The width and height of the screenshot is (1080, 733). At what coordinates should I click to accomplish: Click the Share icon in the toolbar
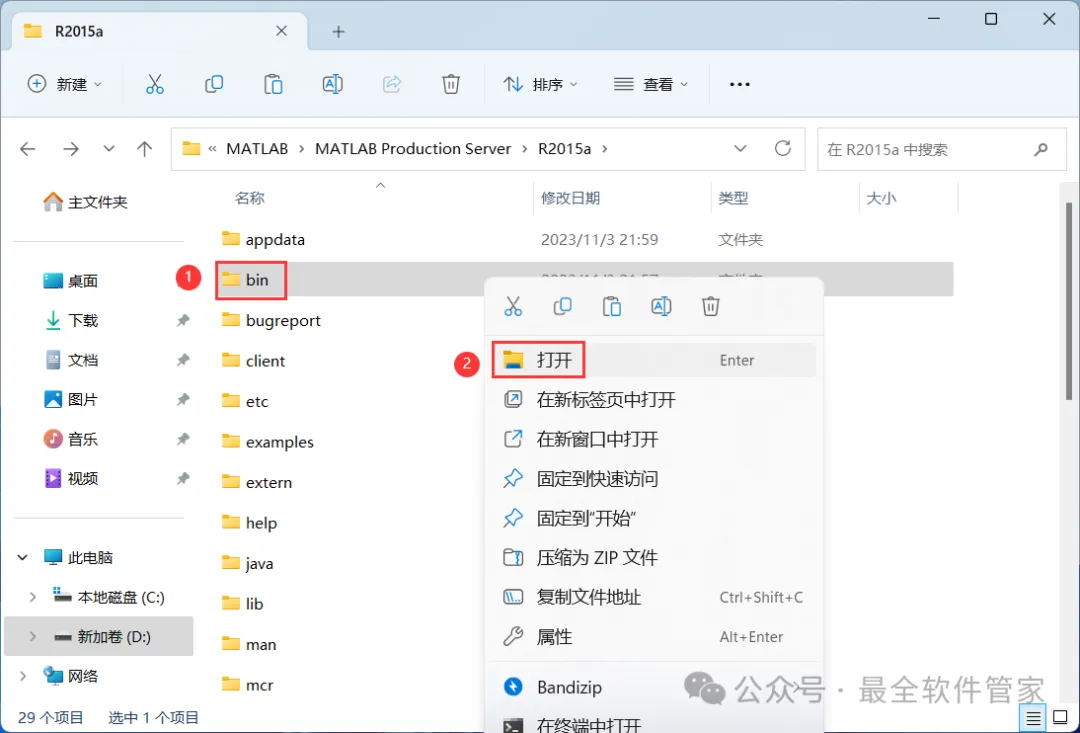point(392,84)
